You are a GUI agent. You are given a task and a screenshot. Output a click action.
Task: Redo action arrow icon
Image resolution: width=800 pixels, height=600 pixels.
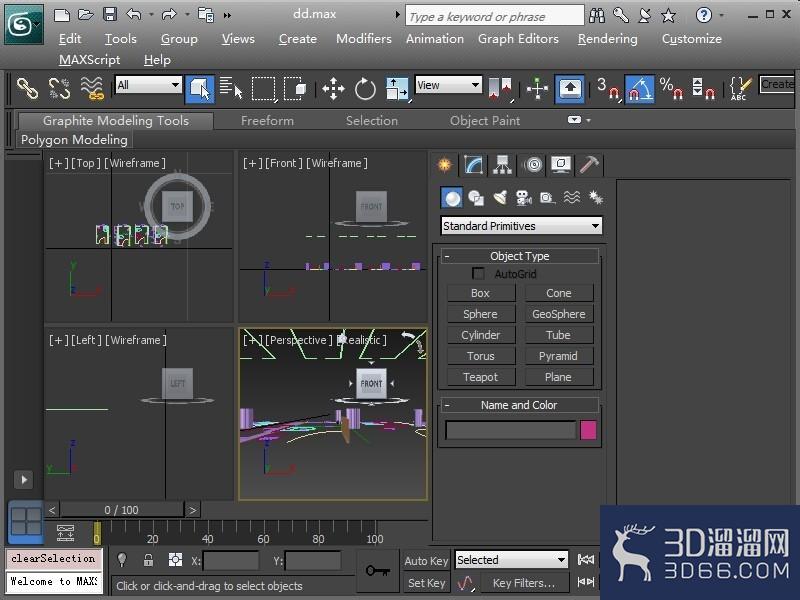[x=169, y=15]
